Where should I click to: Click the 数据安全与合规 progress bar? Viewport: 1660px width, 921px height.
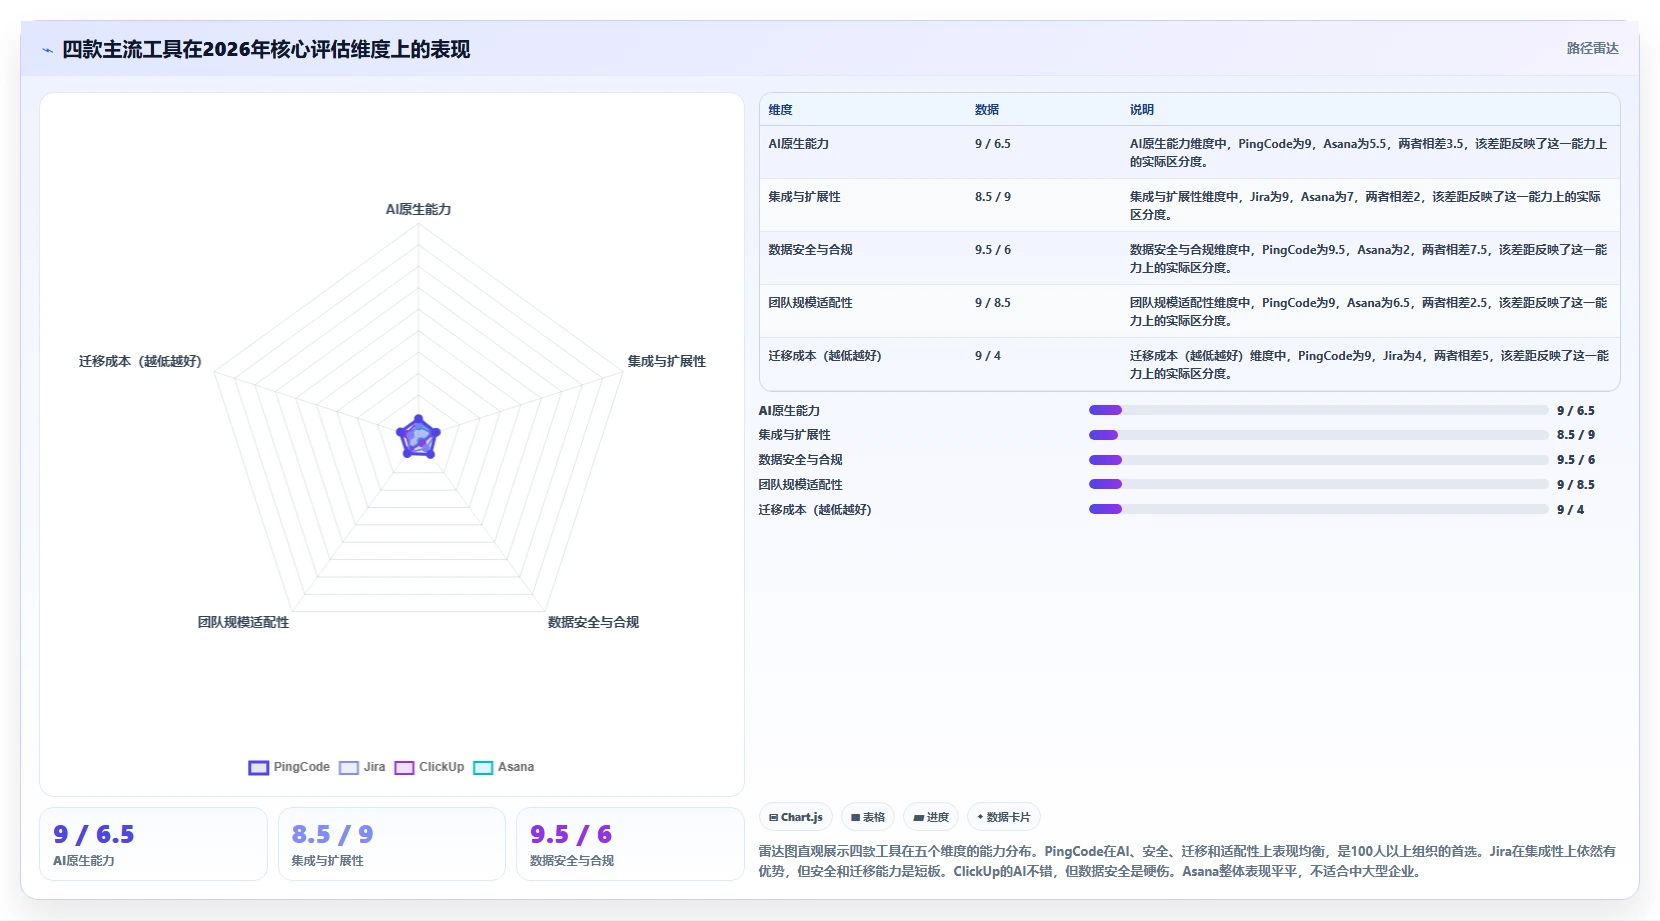(1318, 460)
